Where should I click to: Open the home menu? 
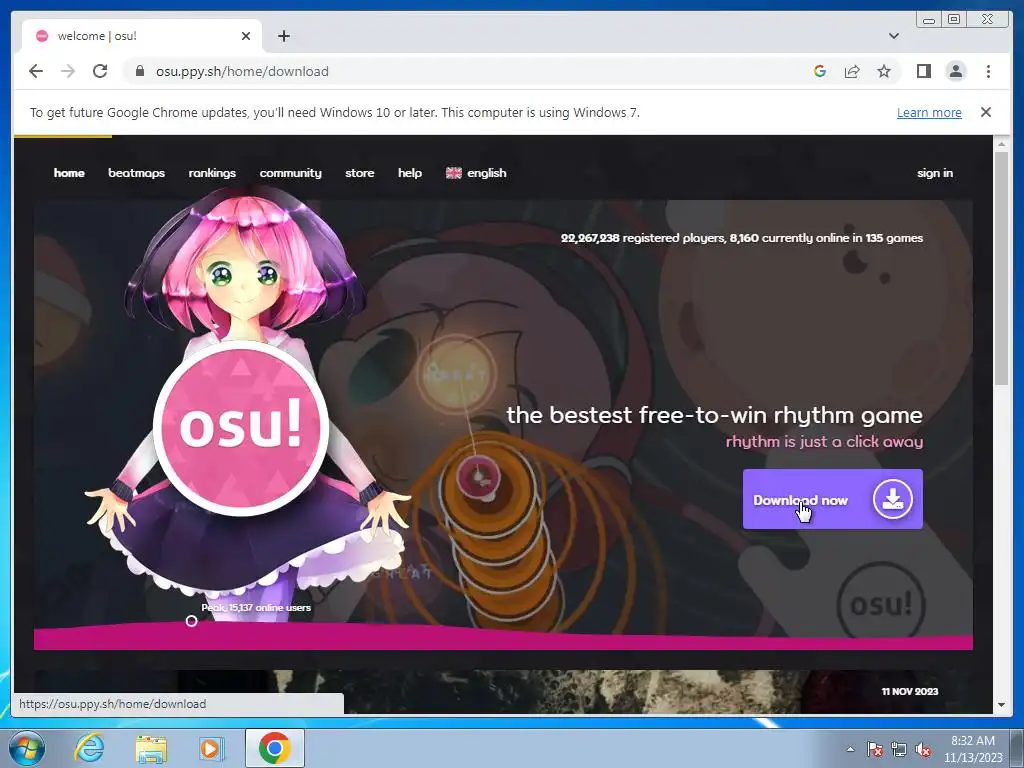[x=69, y=173]
